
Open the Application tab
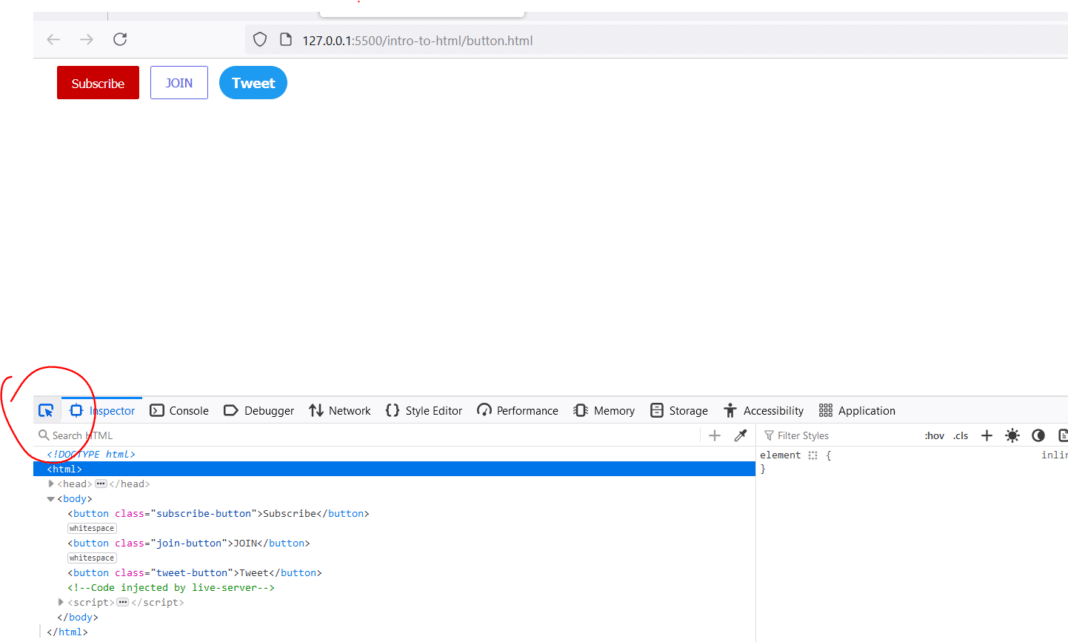pyautogui.click(x=857, y=411)
